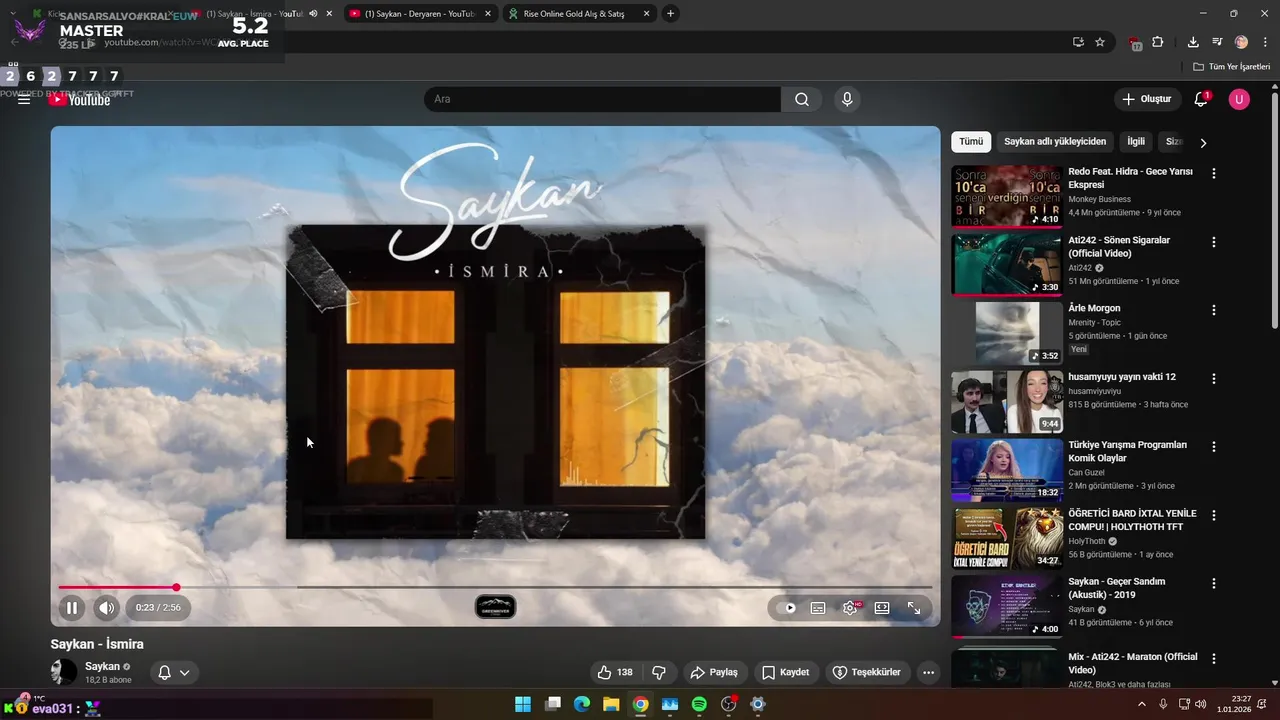Viewport: 1280px width, 720px height.
Task: Seek along the video progress bar
Action: coord(495,587)
